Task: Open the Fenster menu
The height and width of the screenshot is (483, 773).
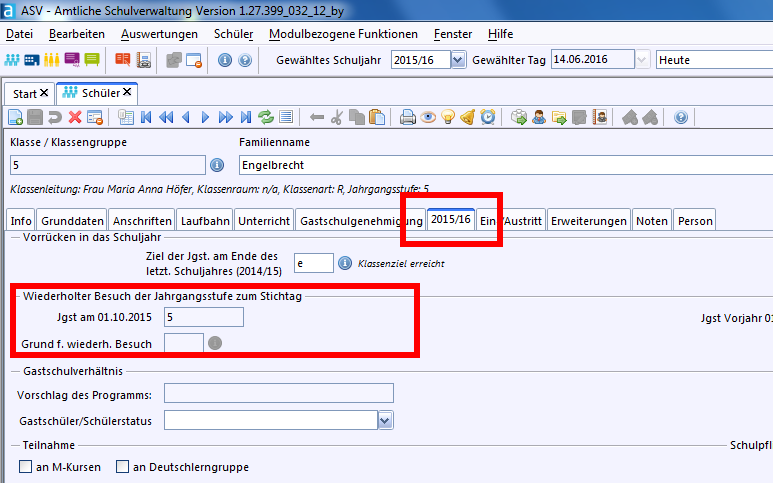Action: pyautogui.click(x=453, y=34)
